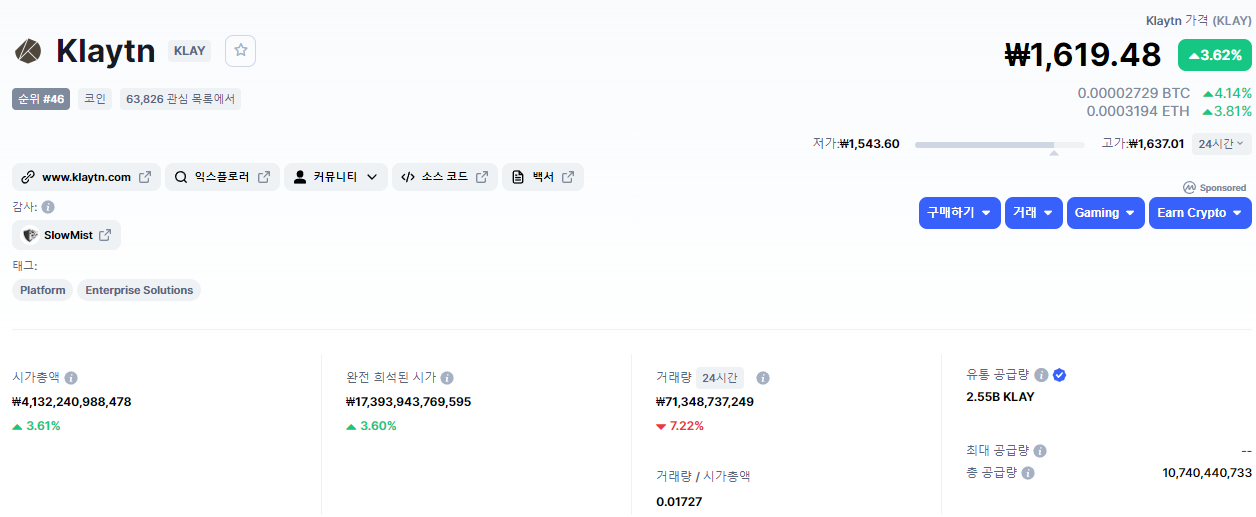Open the SlowMist audit link
The width and height of the screenshot is (1256, 517).
(x=67, y=235)
